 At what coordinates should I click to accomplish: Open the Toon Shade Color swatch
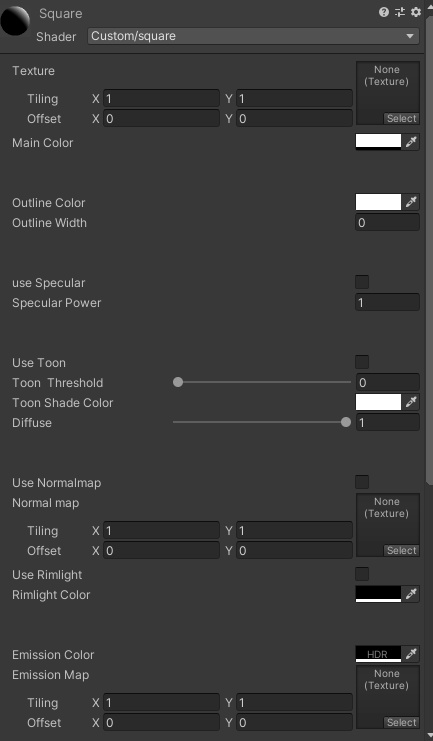[378, 402]
